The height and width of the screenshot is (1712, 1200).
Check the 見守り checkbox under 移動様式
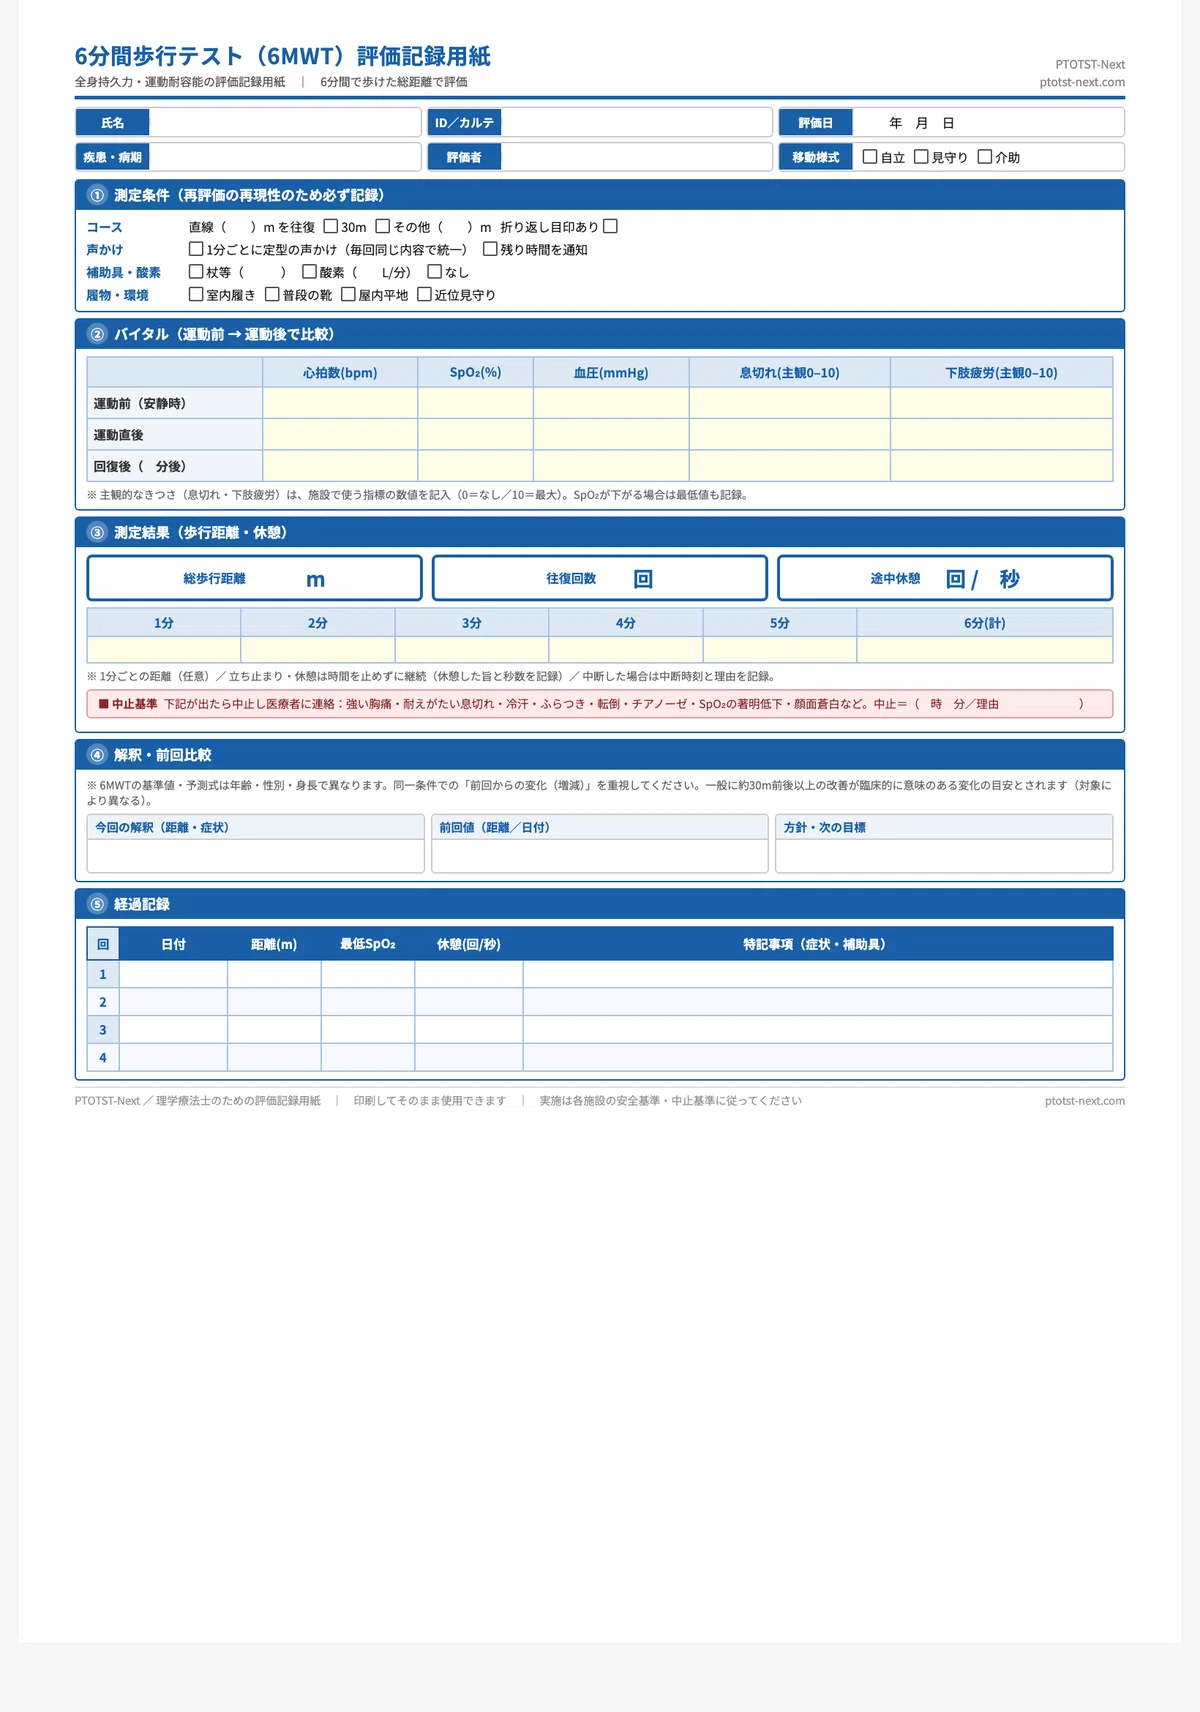point(921,157)
